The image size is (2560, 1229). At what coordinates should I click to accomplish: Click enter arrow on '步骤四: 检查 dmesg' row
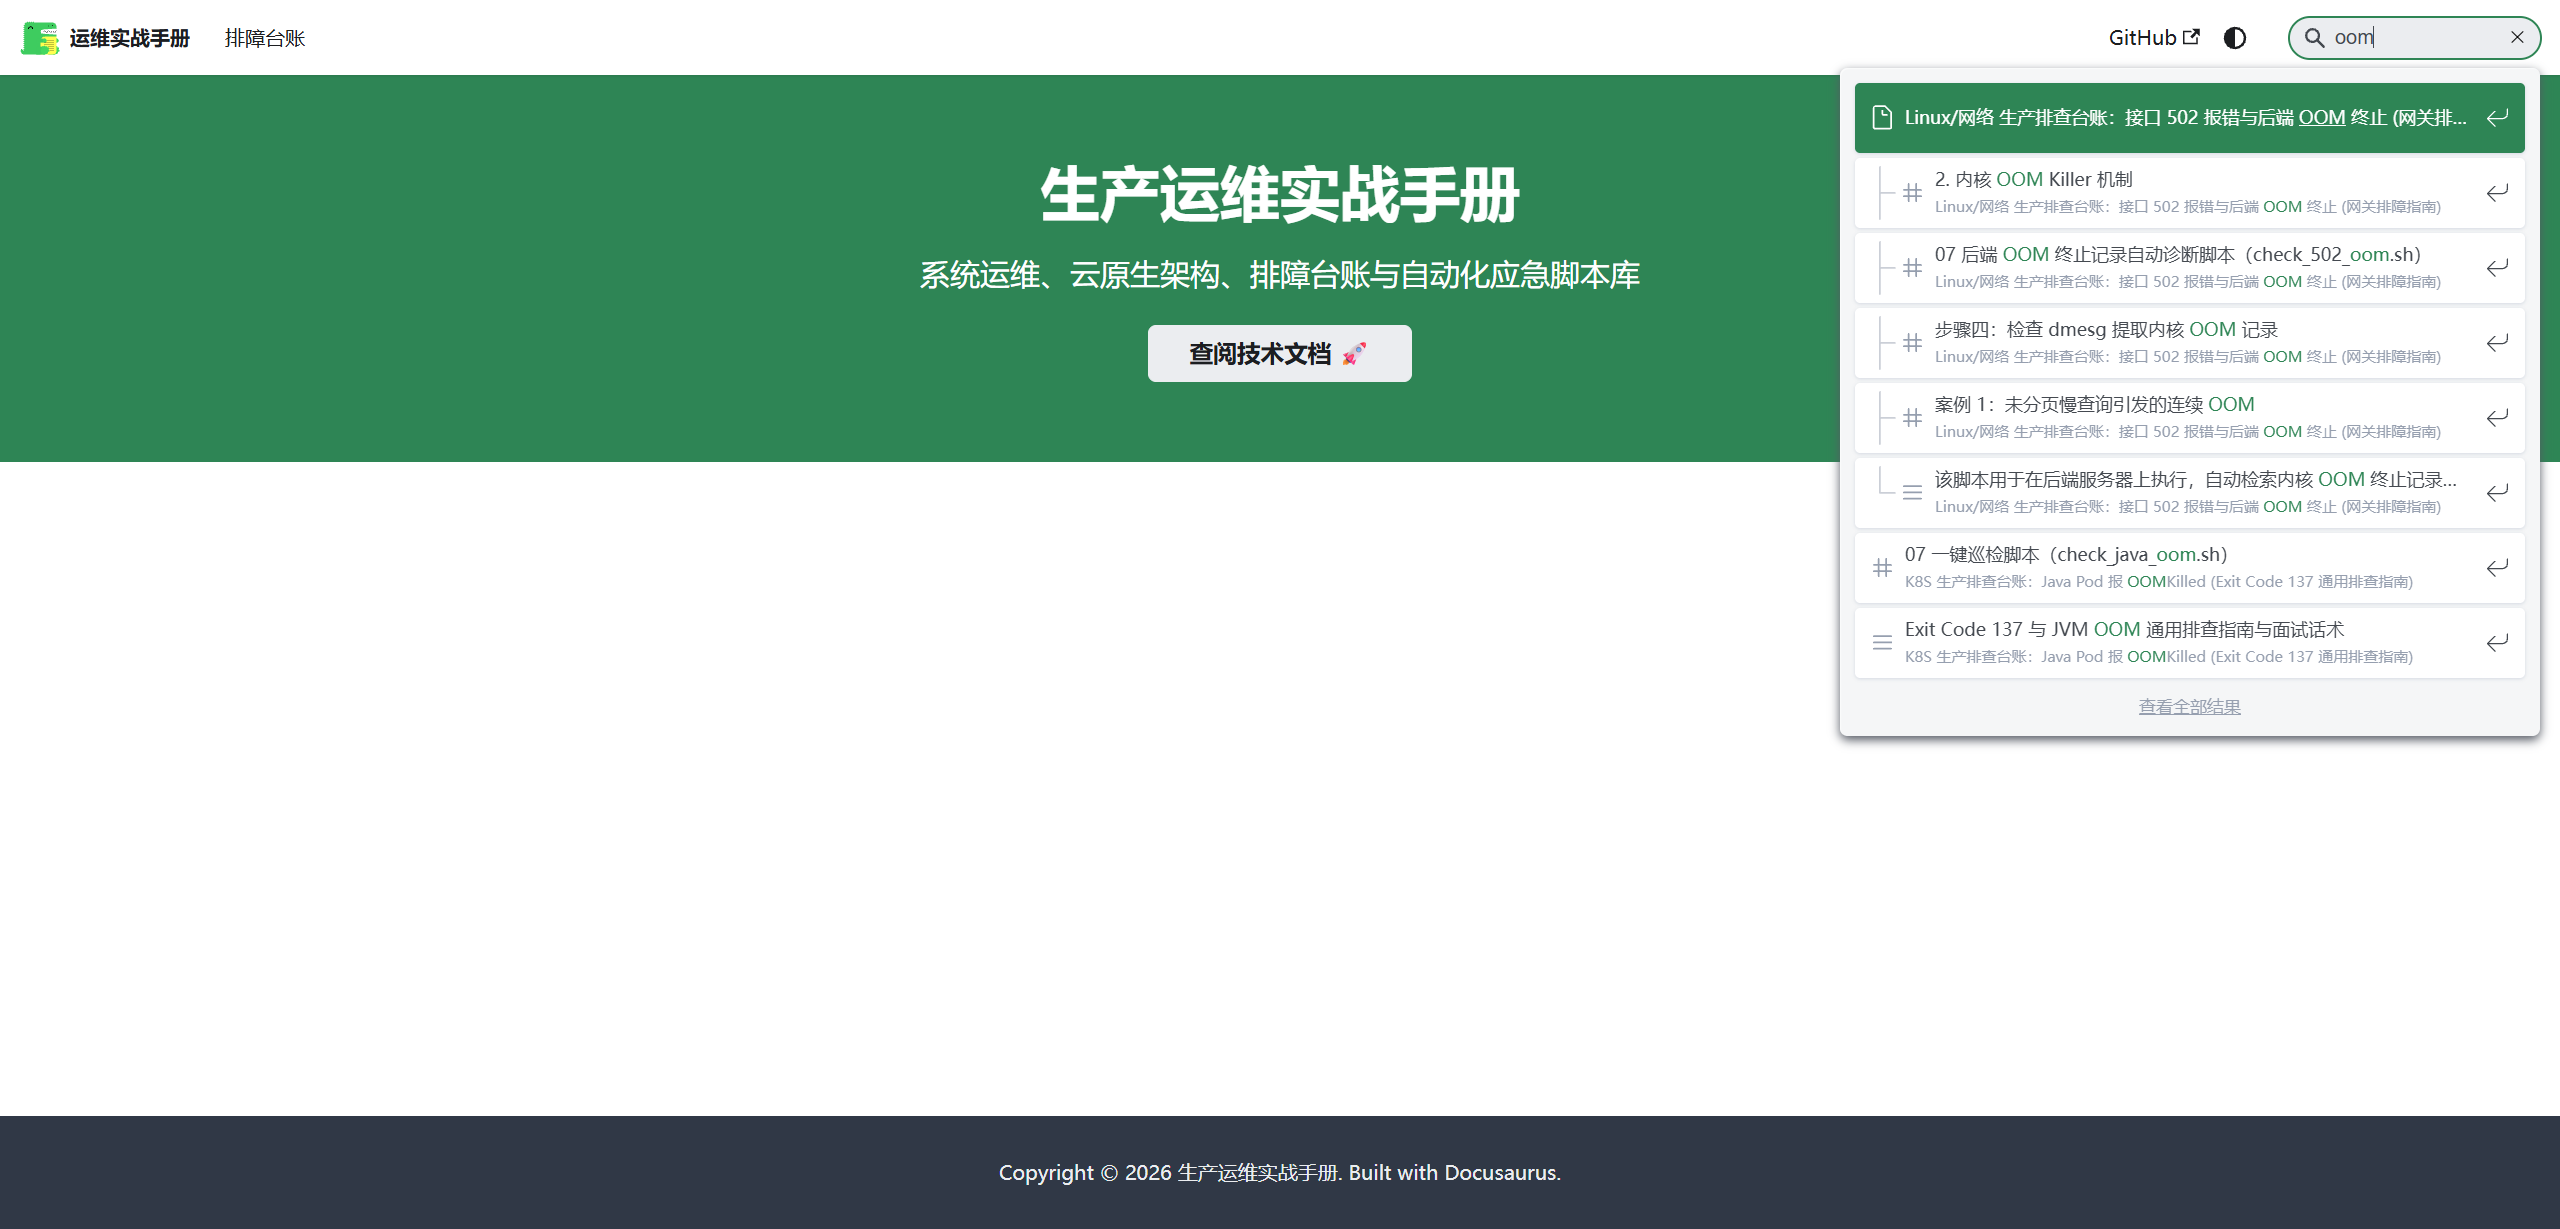tap(2497, 343)
